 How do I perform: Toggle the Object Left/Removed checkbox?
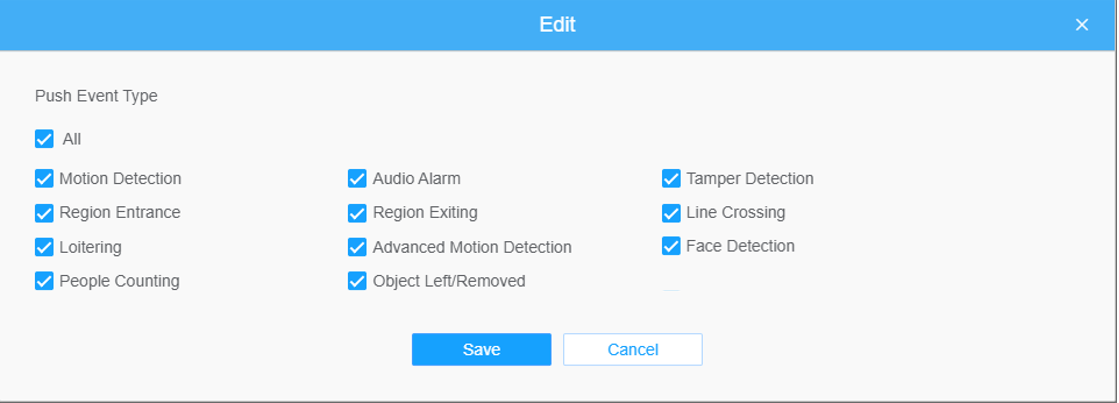357,281
